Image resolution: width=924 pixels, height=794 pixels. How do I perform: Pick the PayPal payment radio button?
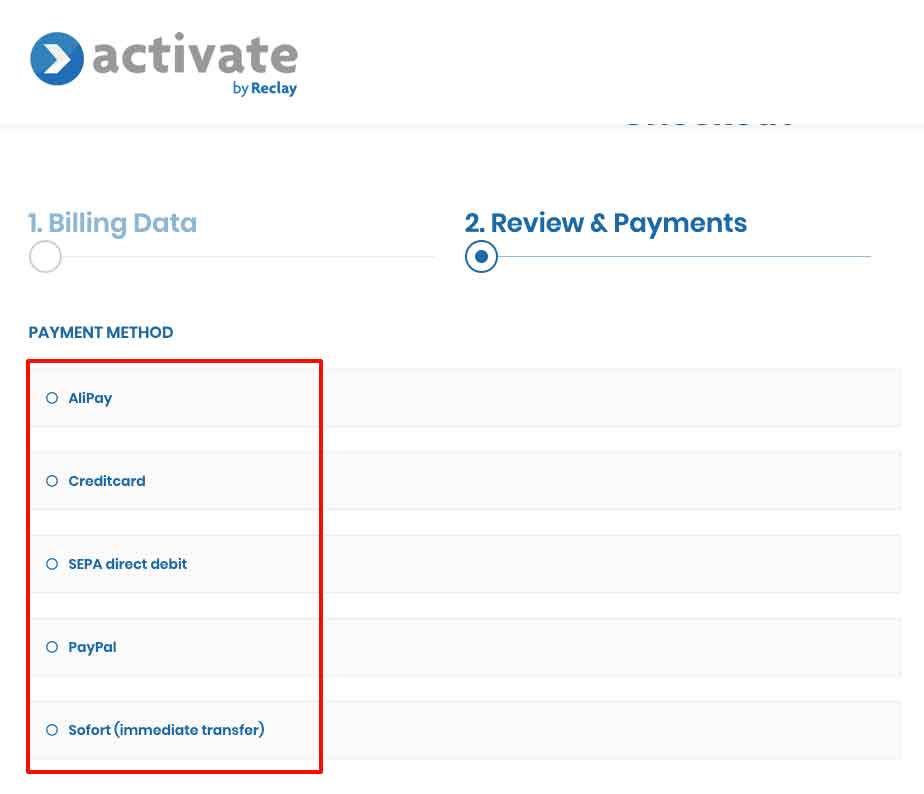point(52,647)
